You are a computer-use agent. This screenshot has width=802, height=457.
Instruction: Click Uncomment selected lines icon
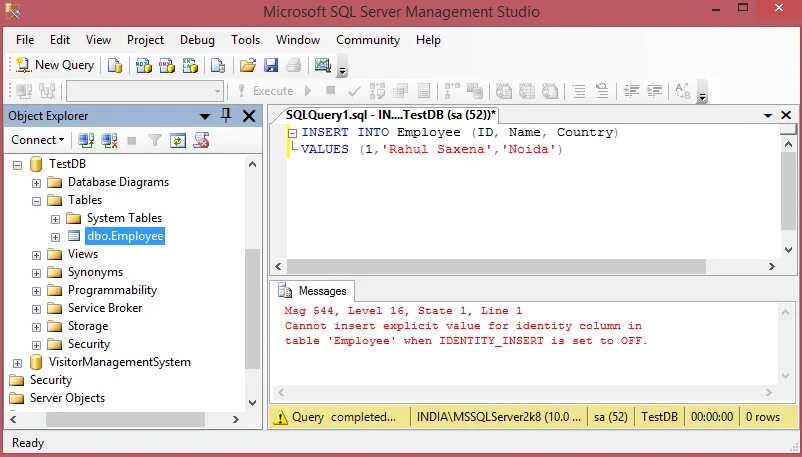coord(603,91)
